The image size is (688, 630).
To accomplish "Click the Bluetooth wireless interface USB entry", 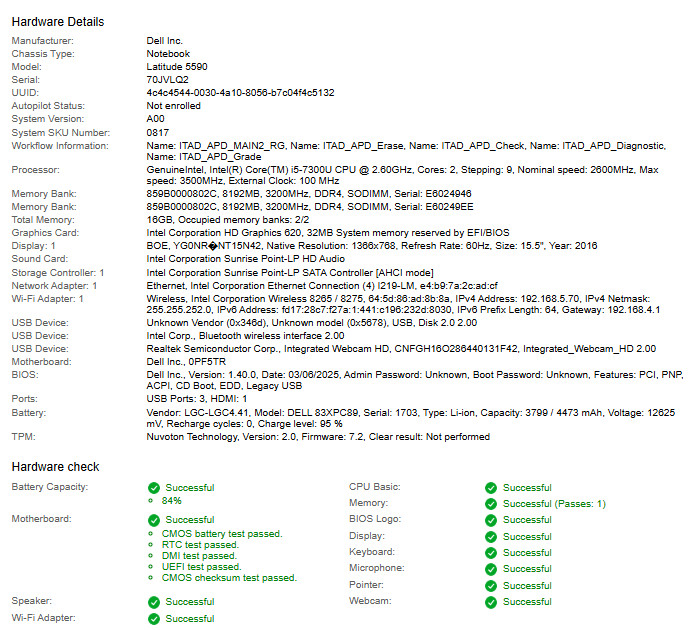I will pyautogui.click(x=245, y=336).
